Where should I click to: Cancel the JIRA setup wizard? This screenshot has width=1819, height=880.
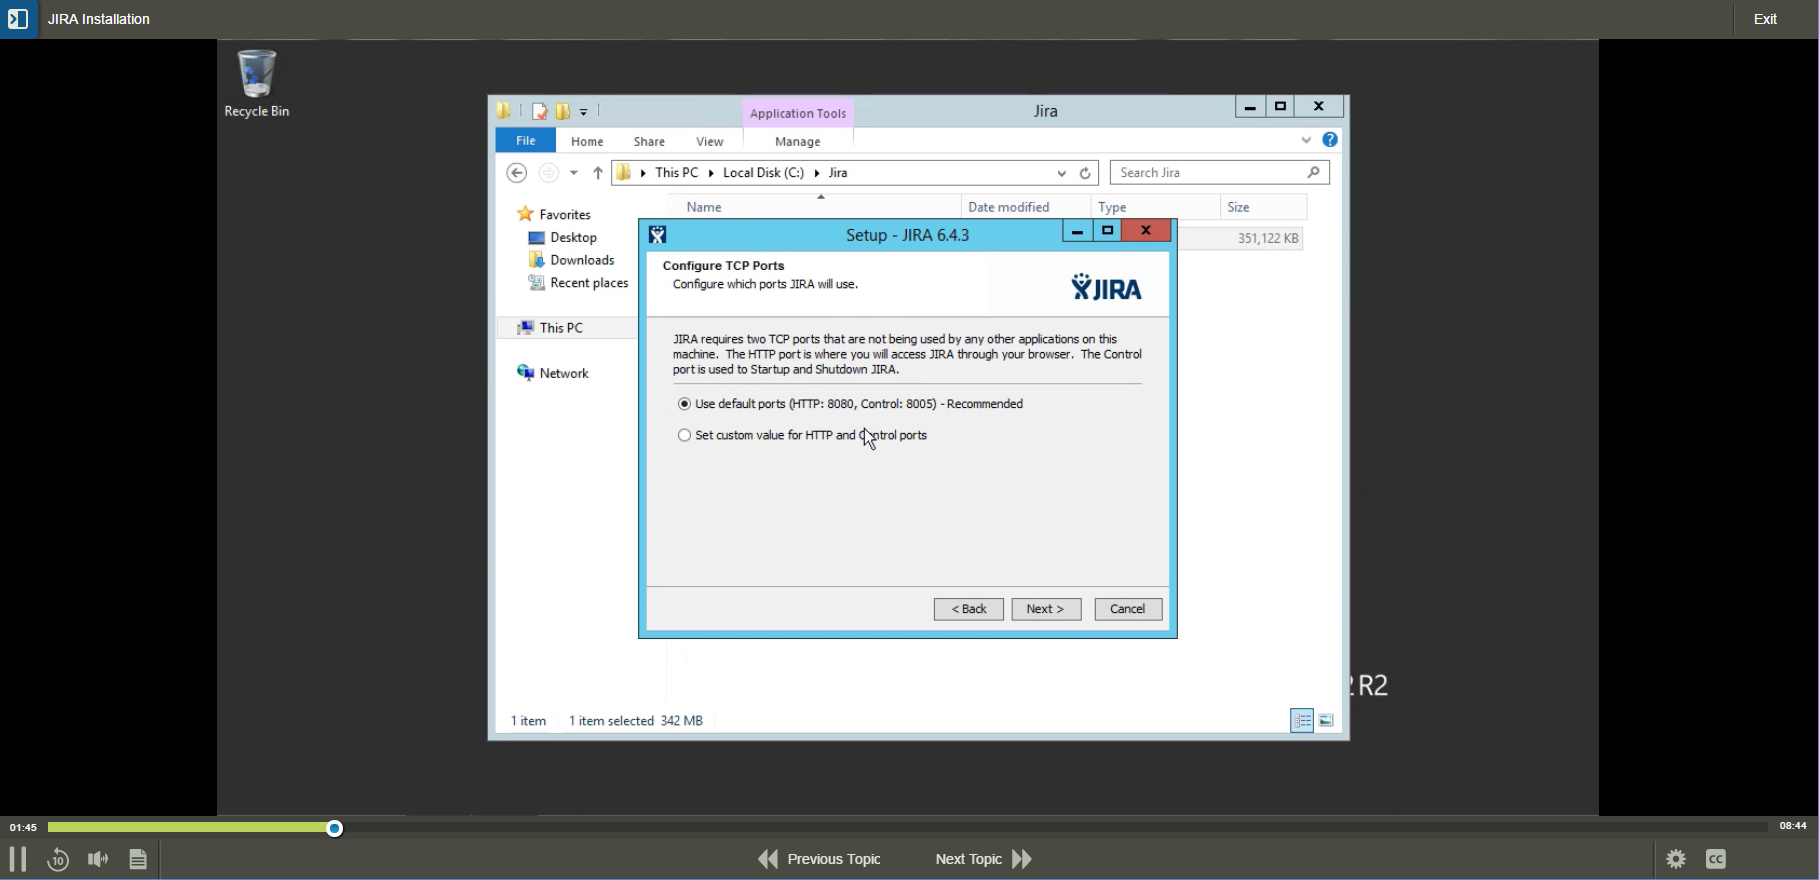tap(1128, 609)
